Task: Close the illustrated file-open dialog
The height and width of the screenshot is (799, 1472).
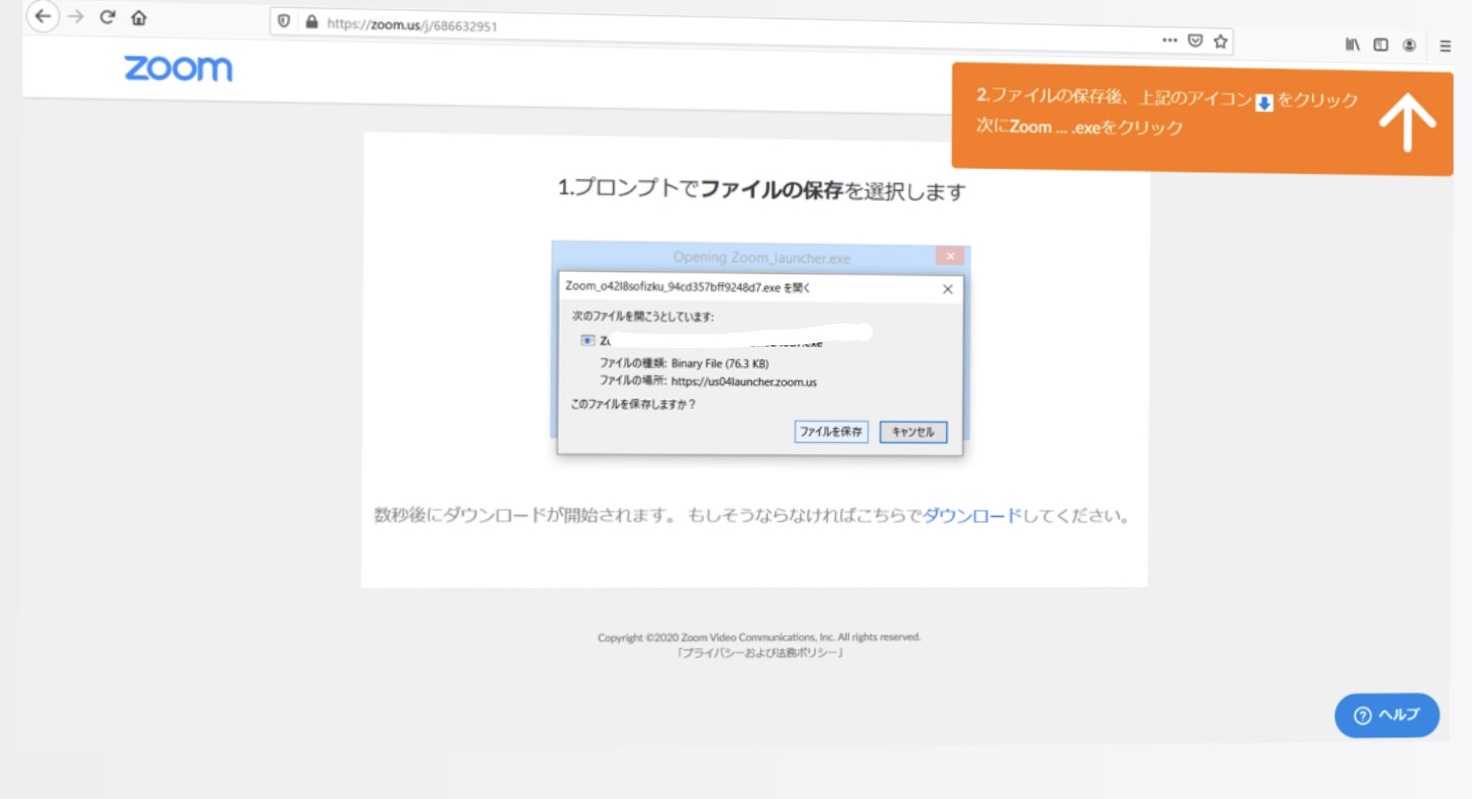Action: click(x=947, y=289)
